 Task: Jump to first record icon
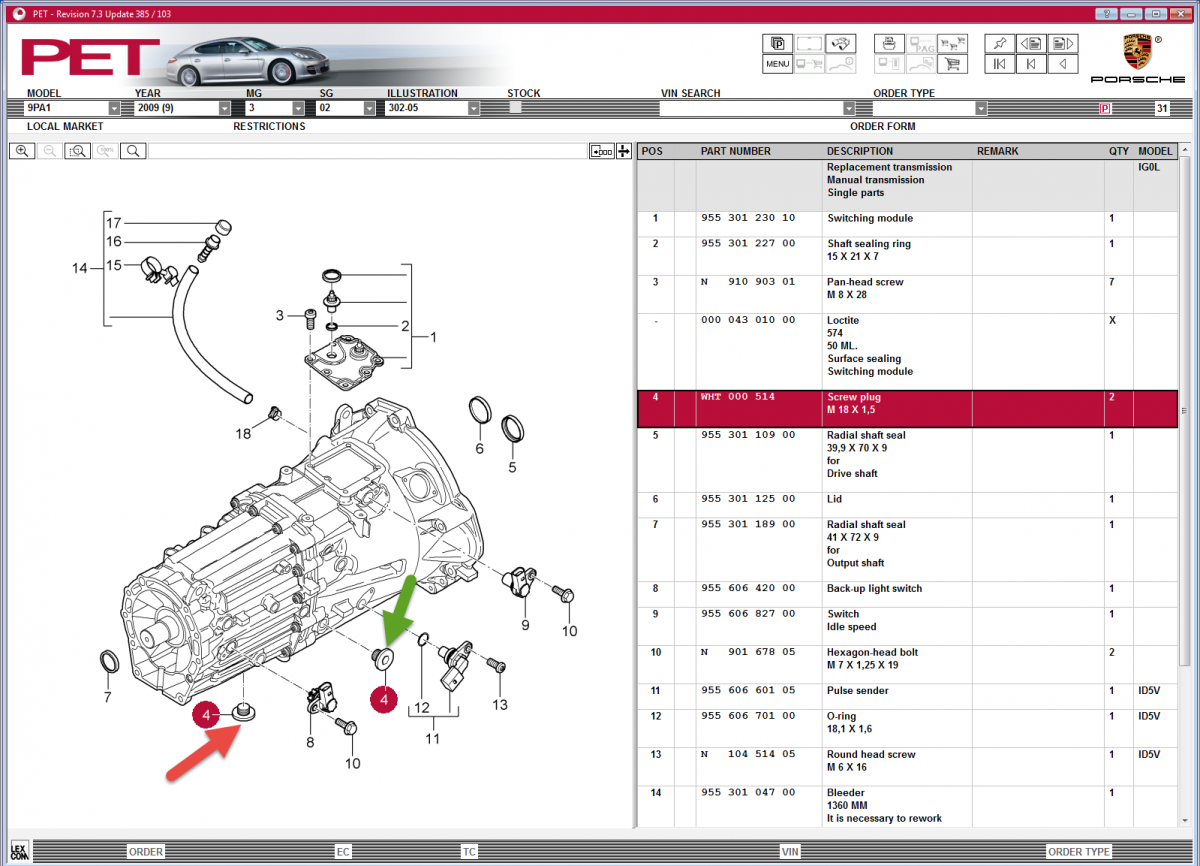pyautogui.click(x=999, y=64)
